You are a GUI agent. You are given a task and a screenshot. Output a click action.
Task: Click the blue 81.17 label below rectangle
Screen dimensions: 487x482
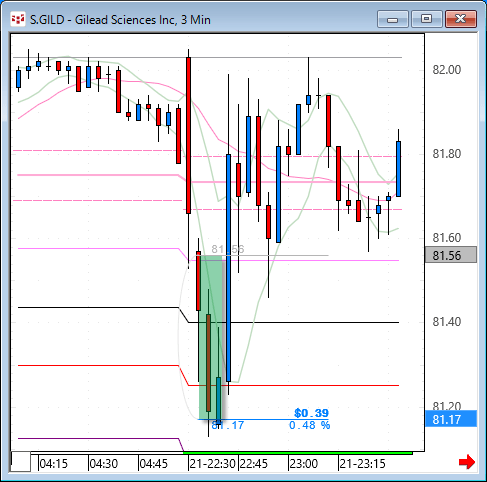point(228,425)
